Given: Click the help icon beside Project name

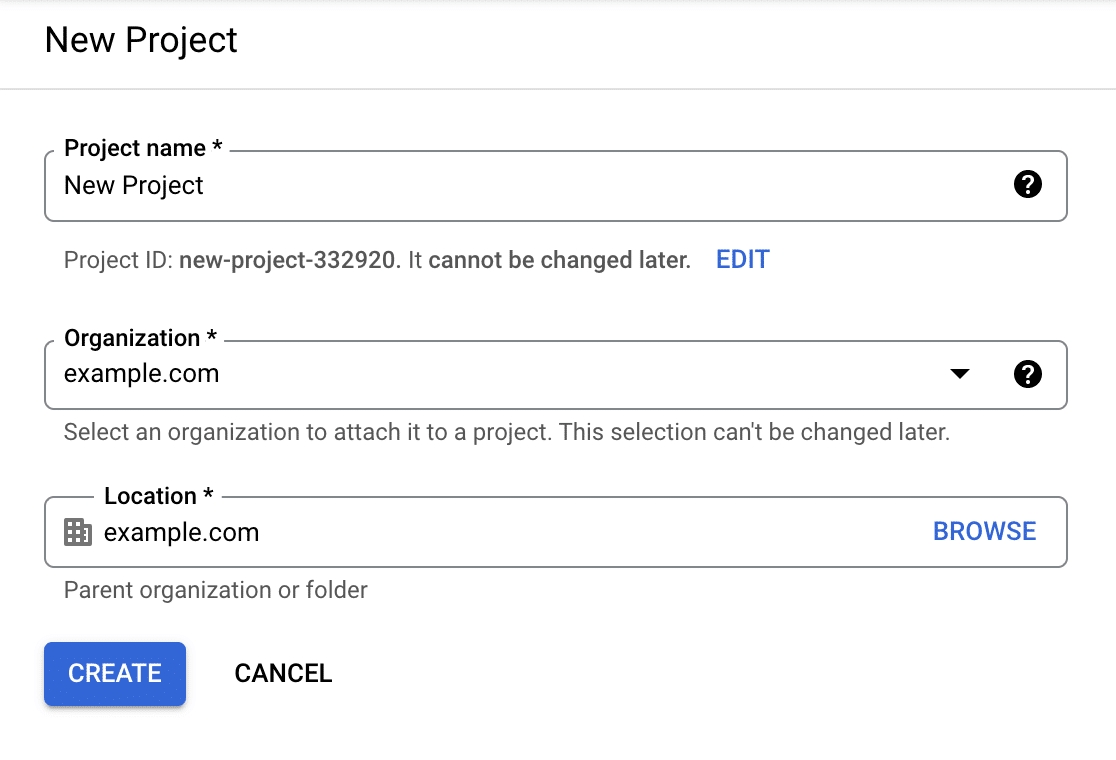Looking at the screenshot, I should click(x=1027, y=185).
